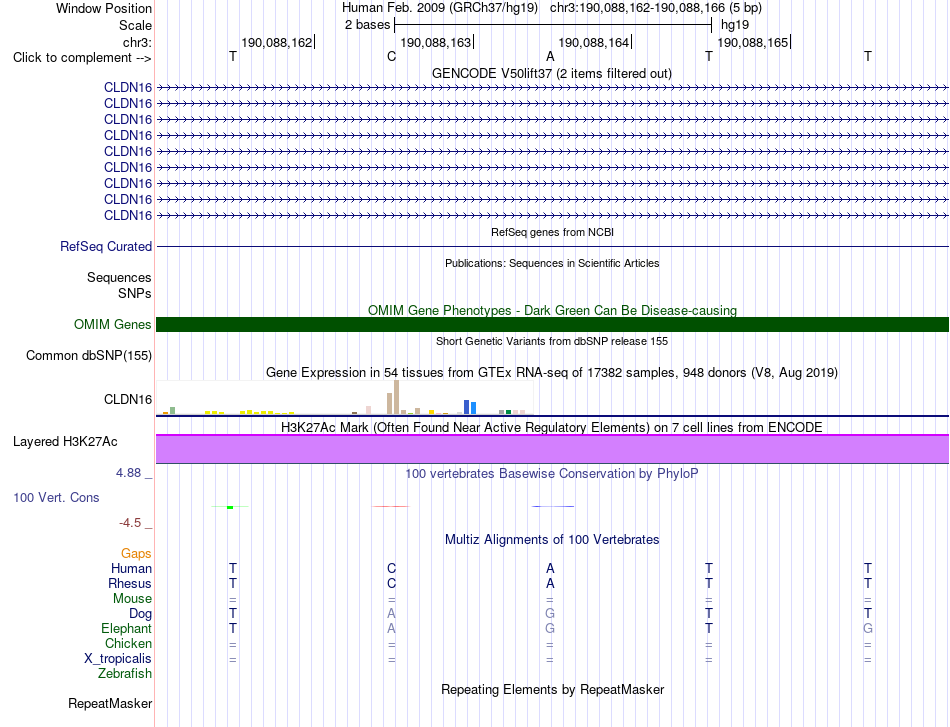Click the Publications track title text
The image size is (950, 727).
click(552, 263)
